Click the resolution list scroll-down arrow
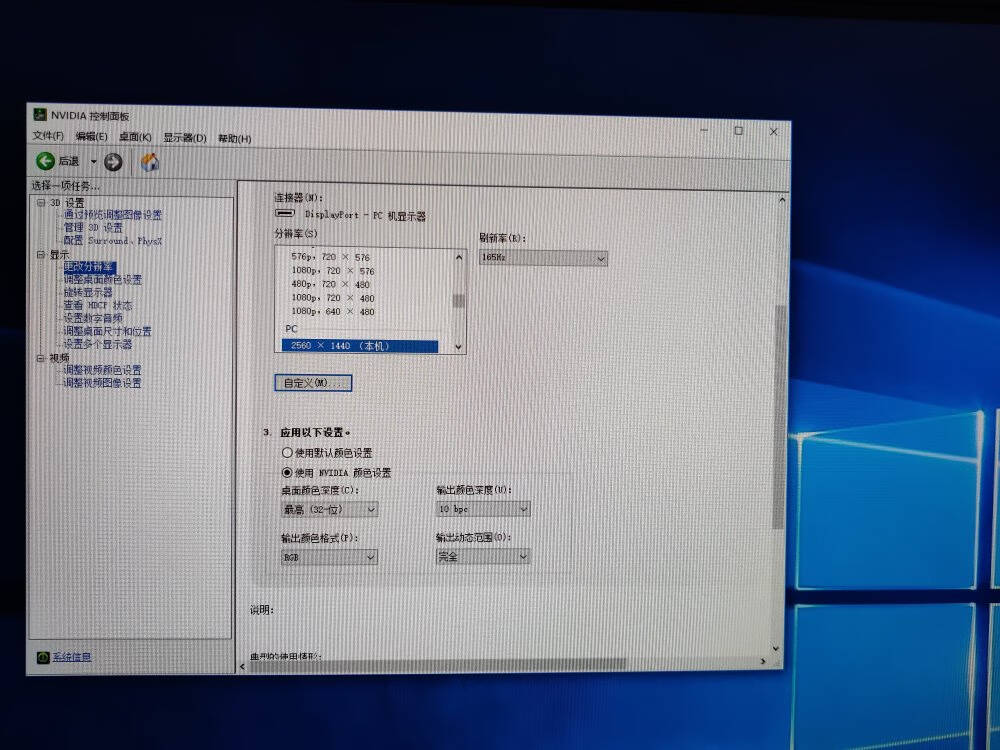The width and height of the screenshot is (1000, 750). pyautogui.click(x=459, y=346)
